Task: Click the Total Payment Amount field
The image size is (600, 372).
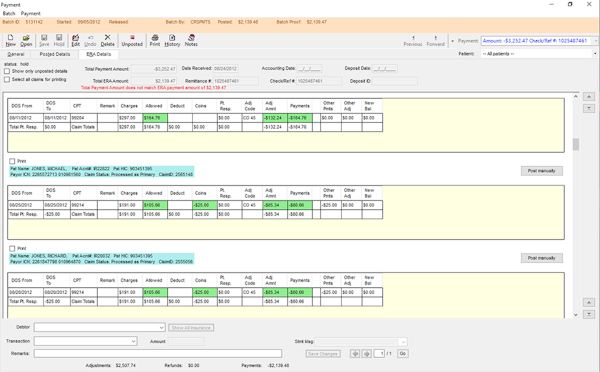Action: [x=154, y=69]
